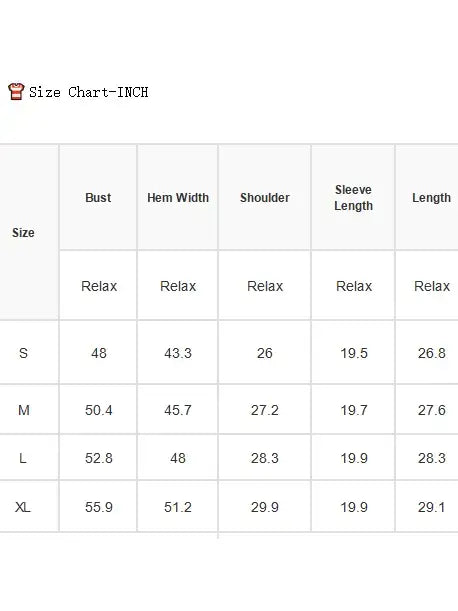The height and width of the screenshot is (611, 458).
Task: Select the Length column header
Action: pyautogui.click(x=431, y=198)
